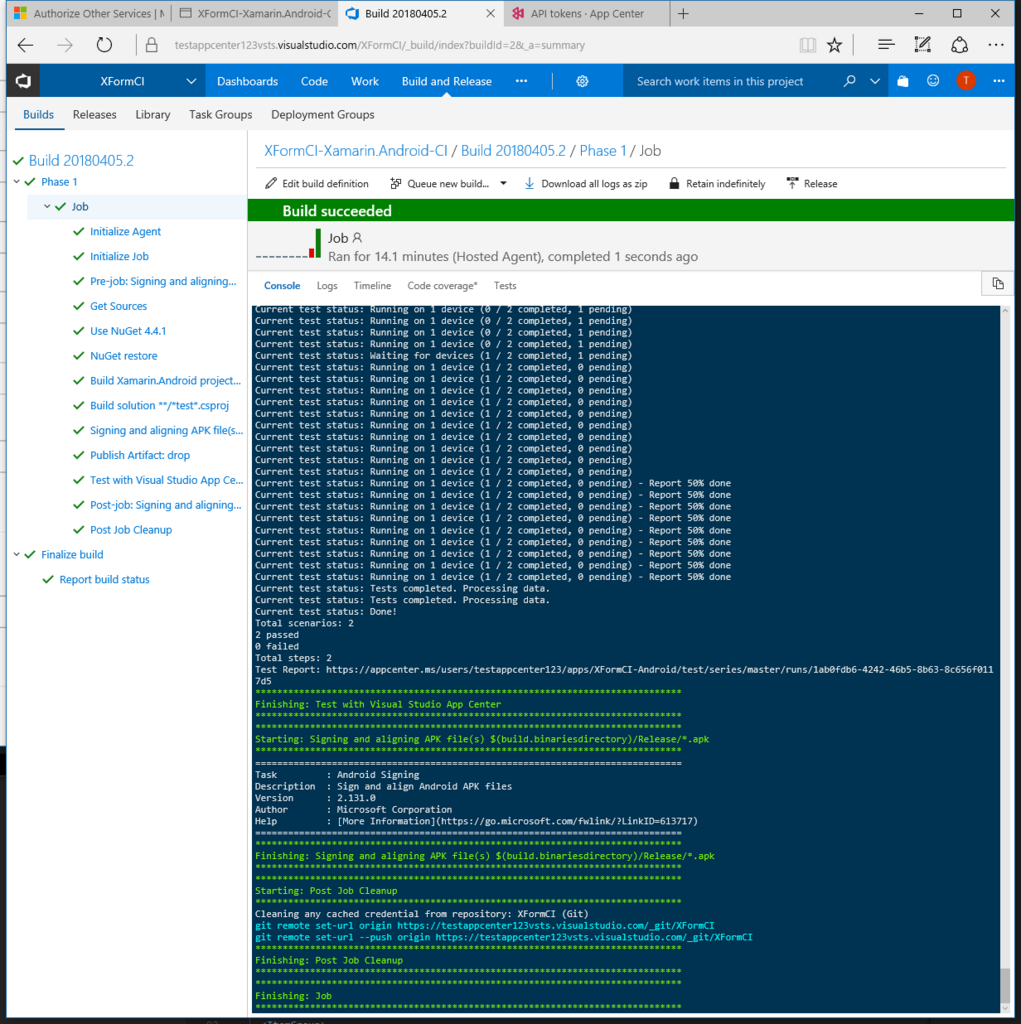The width and height of the screenshot is (1021, 1024).
Task: Click Search work items input field
Action: 720,81
